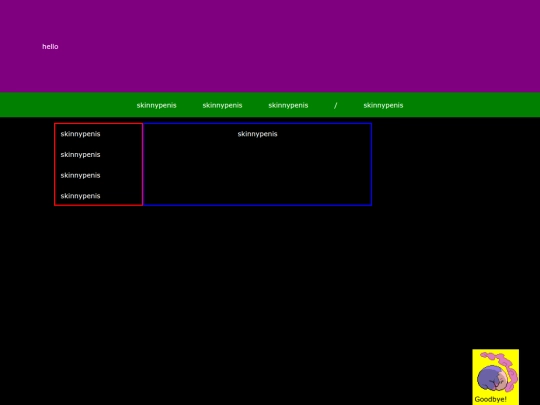Click the "/" item in the green navbar
Screen dimensions: 540x405
pos(336,105)
